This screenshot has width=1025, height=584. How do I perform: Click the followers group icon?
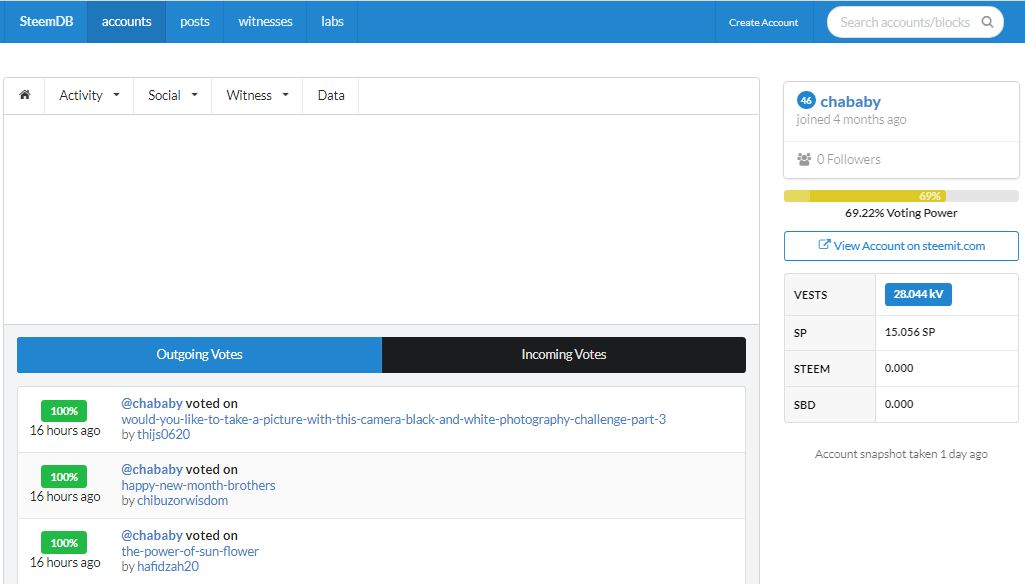pyautogui.click(x=804, y=159)
